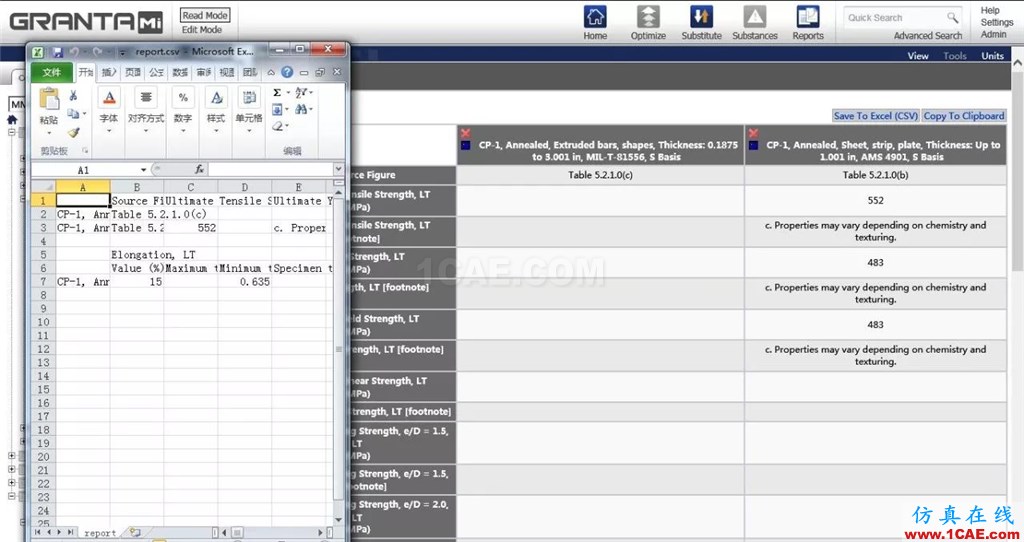Open the Customize Quick Access Toolbar dropdown

pos(121,52)
